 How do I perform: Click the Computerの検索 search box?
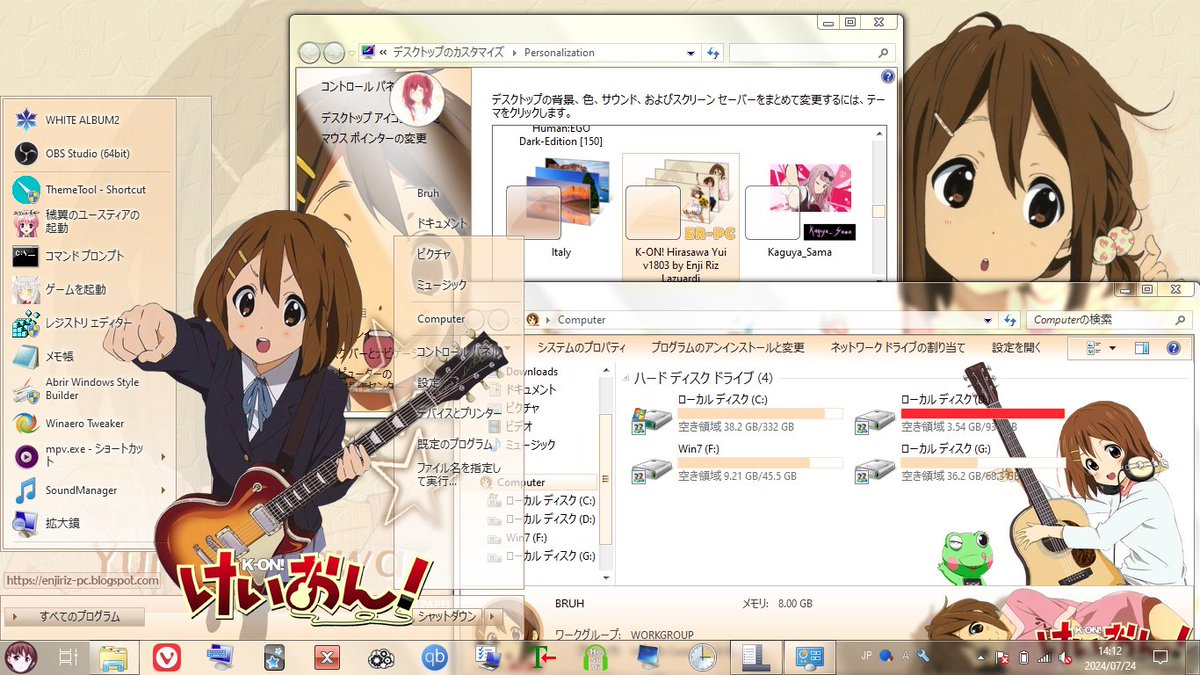pos(1108,319)
